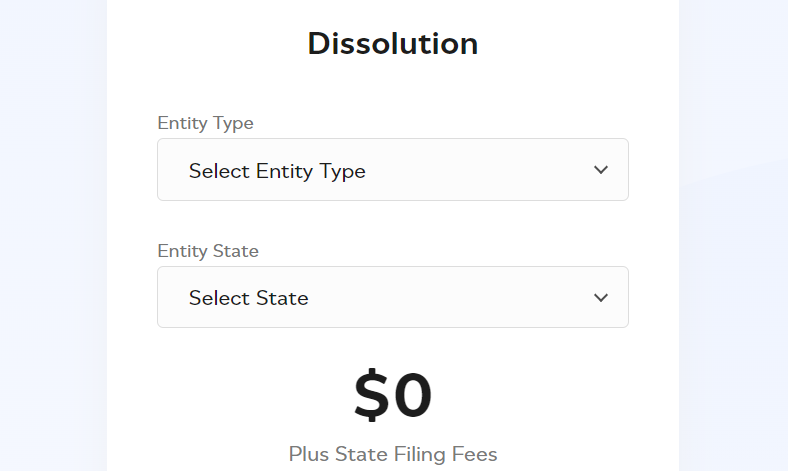788x471 pixels.
Task: Click the chevron in Entity Type dropdown
Action: [601, 170]
